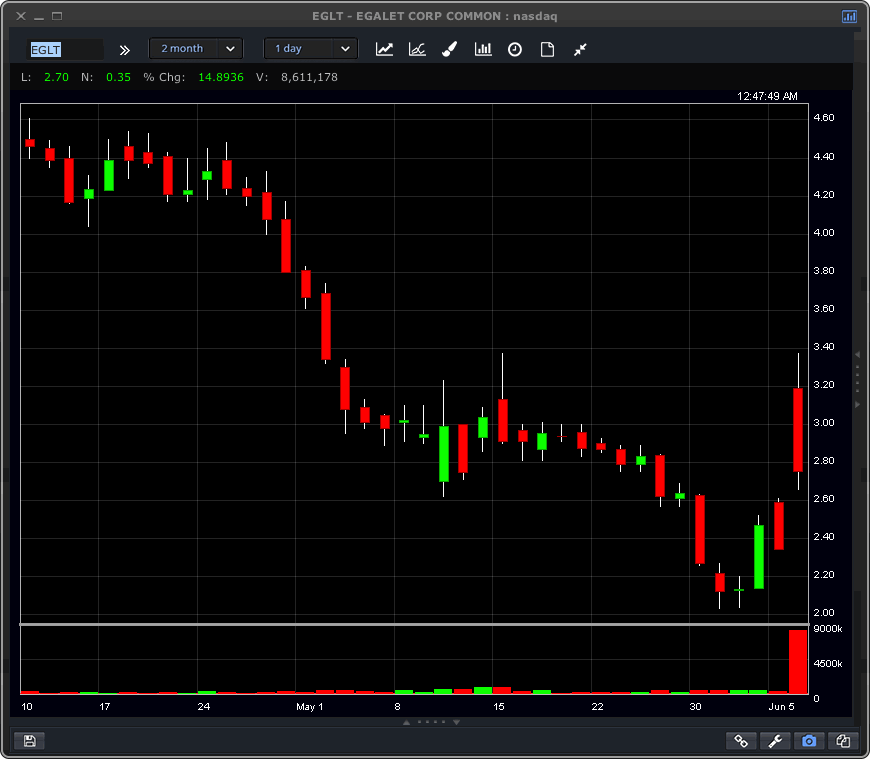This screenshot has width=870, height=759.
Task: Click the line chart style icon
Action: [384, 49]
